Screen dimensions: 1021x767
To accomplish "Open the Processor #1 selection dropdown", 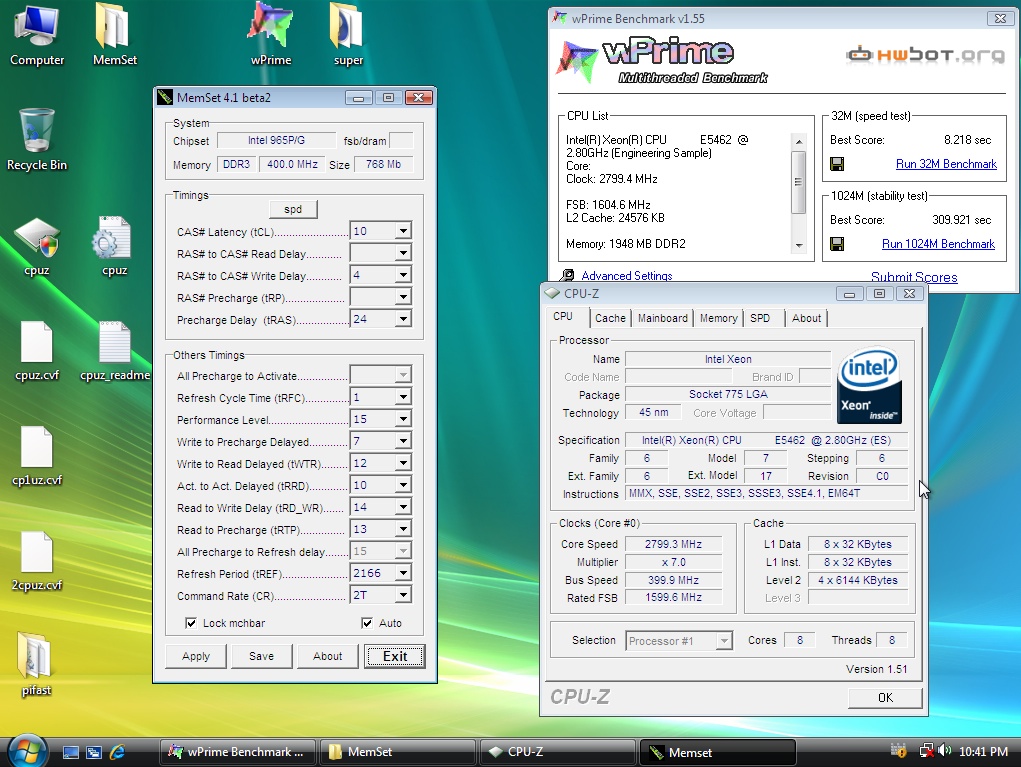I will [724, 641].
